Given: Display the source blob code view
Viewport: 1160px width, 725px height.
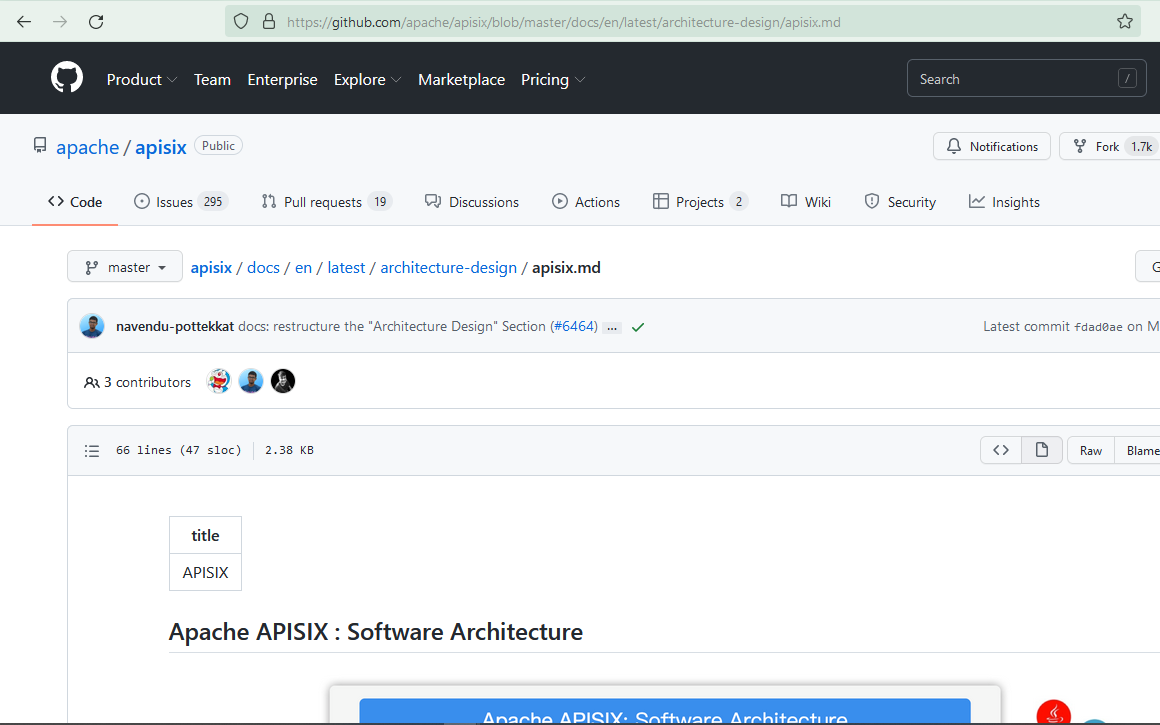Looking at the screenshot, I should point(1001,450).
